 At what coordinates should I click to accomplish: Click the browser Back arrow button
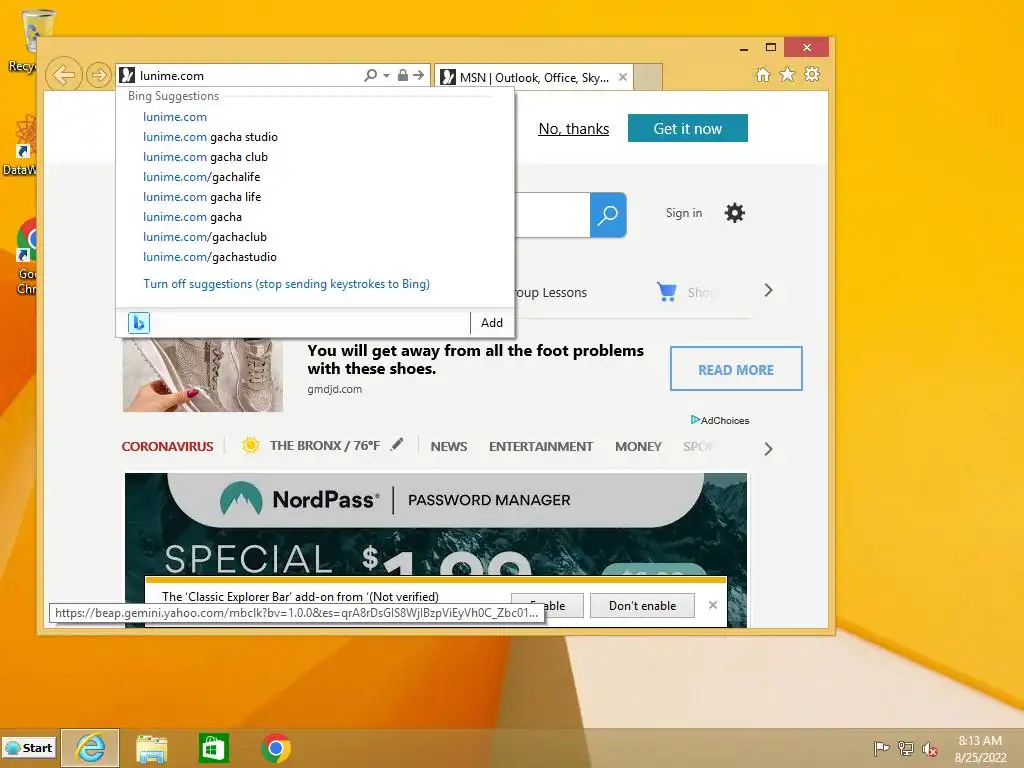point(63,75)
